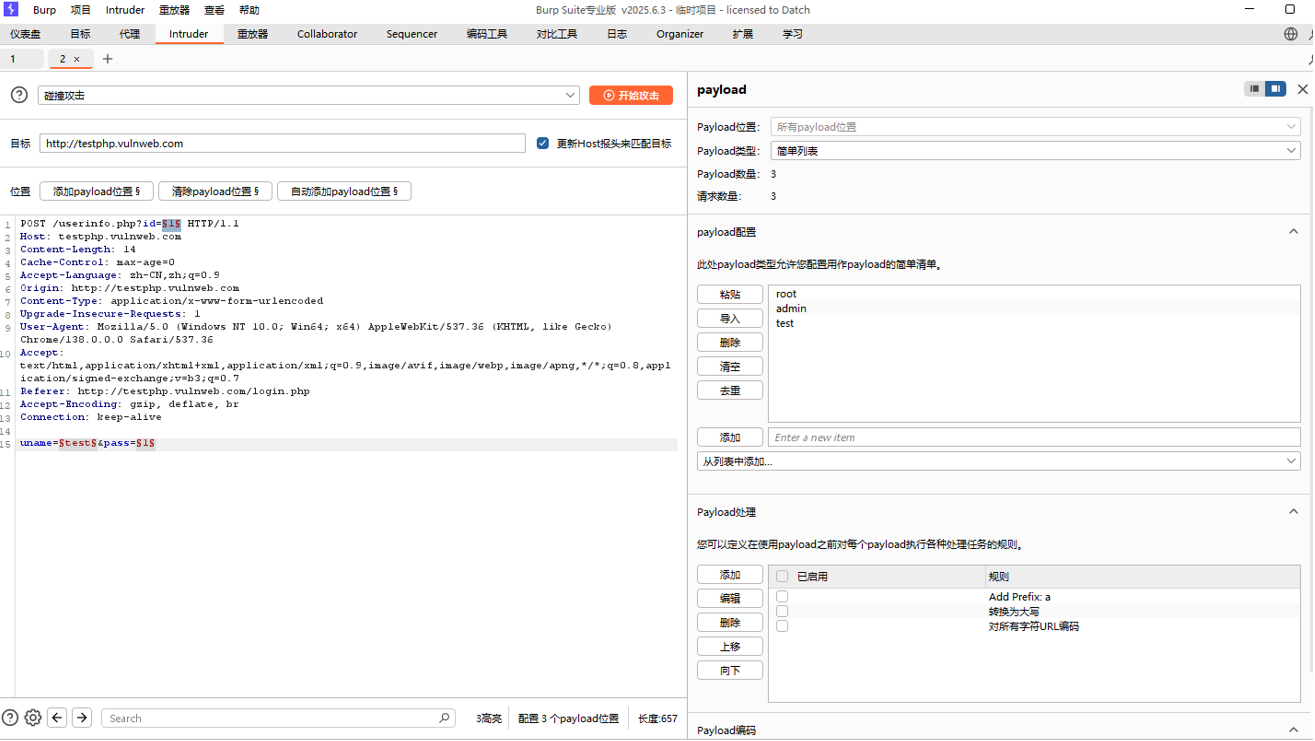The image size is (1315, 741).
Task: Click 自动添加payload位置 § button
Action: [344, 191]
